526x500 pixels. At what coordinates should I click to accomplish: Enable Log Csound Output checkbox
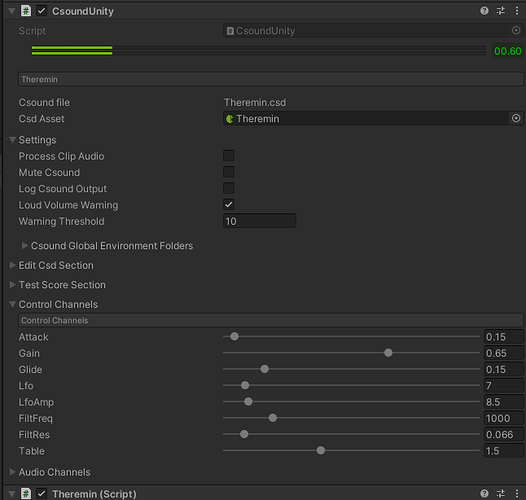tap(229, 189)
